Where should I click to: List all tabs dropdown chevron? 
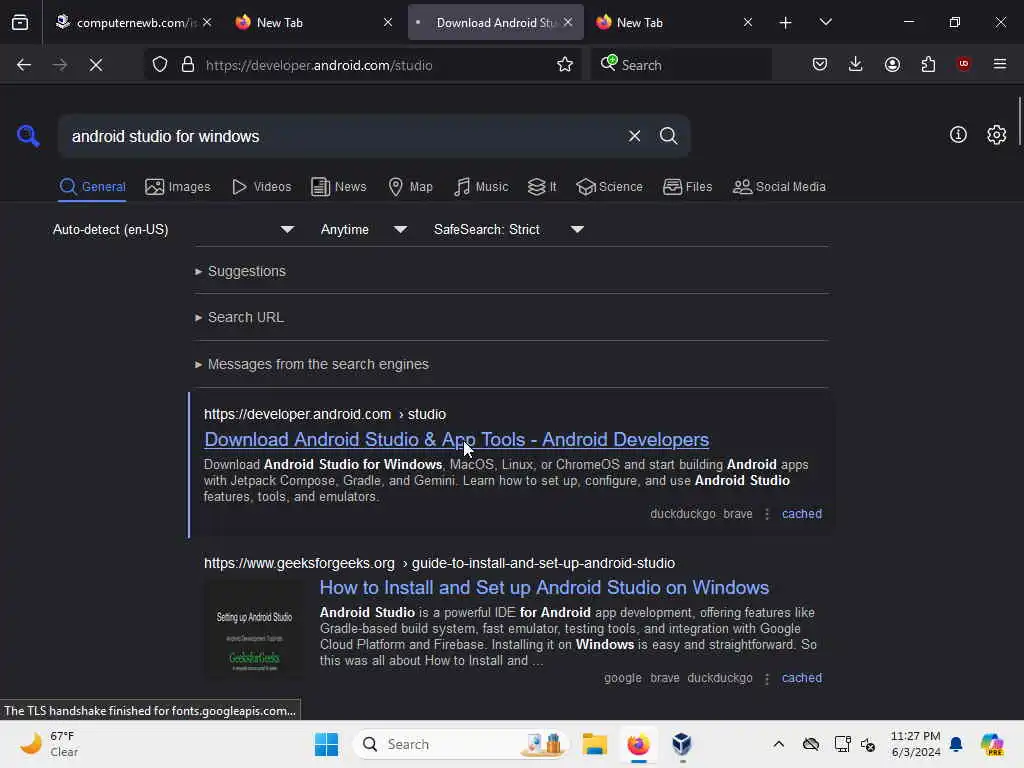[x=825, y=22]
